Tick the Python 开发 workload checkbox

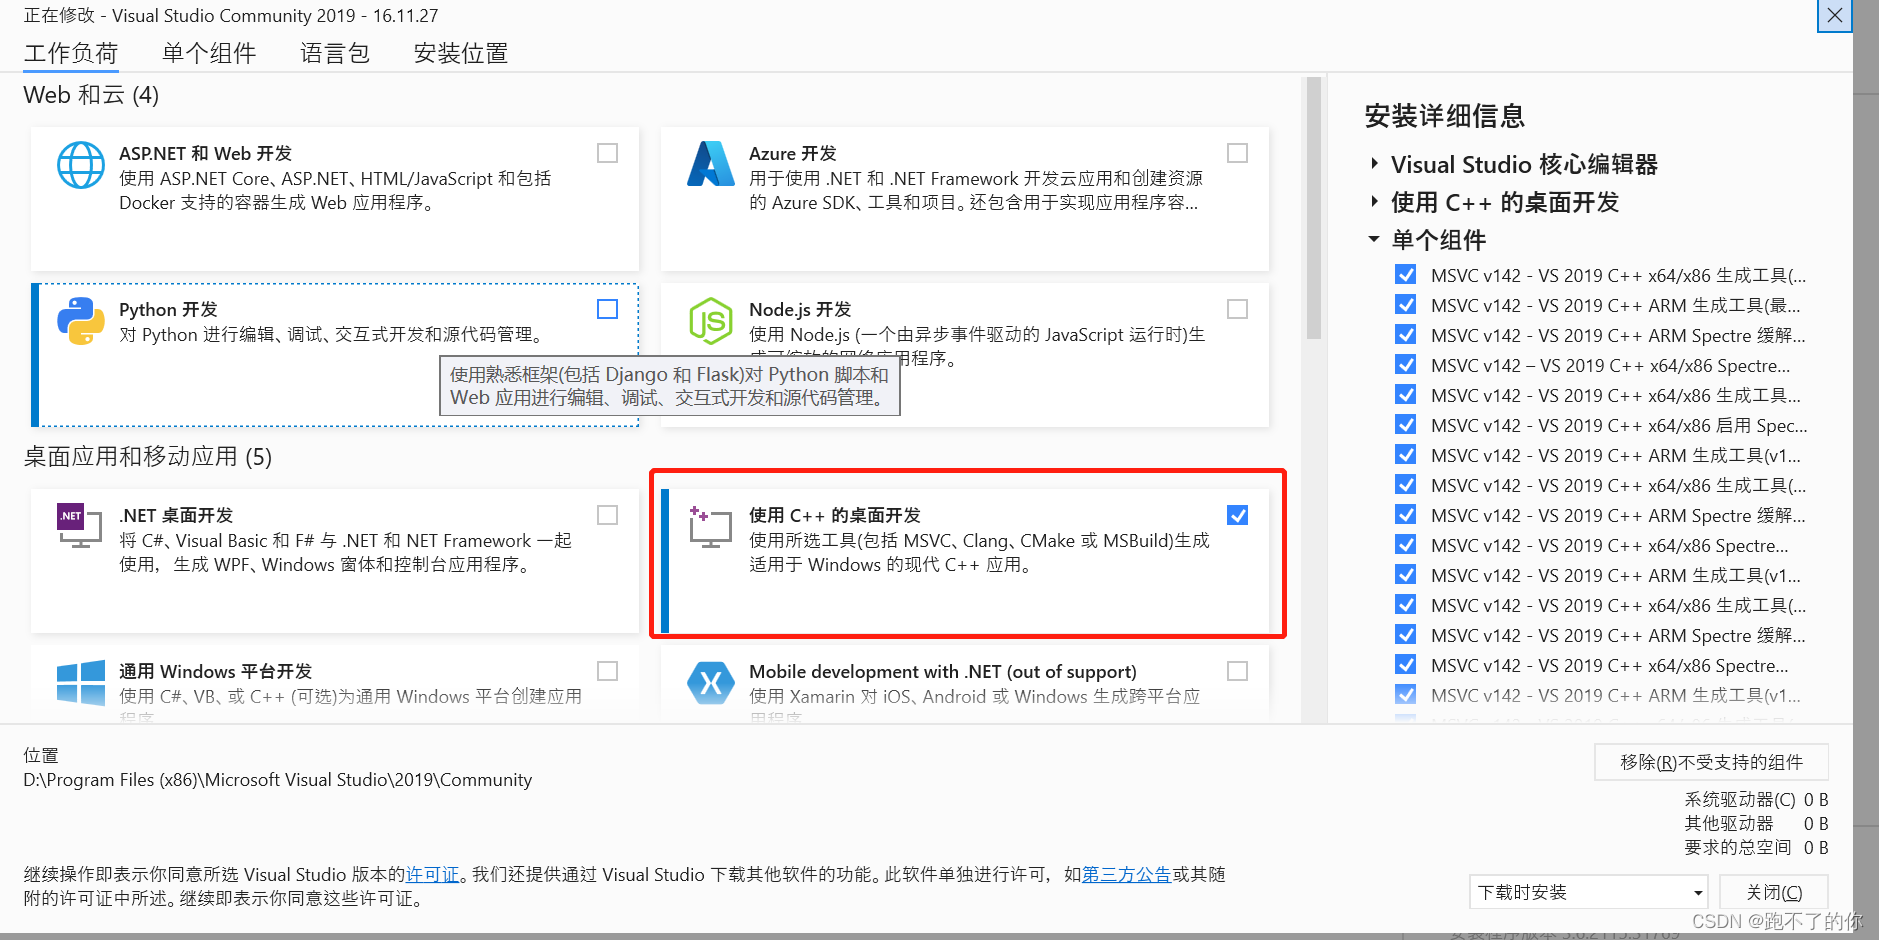click(x=607, y=309)
